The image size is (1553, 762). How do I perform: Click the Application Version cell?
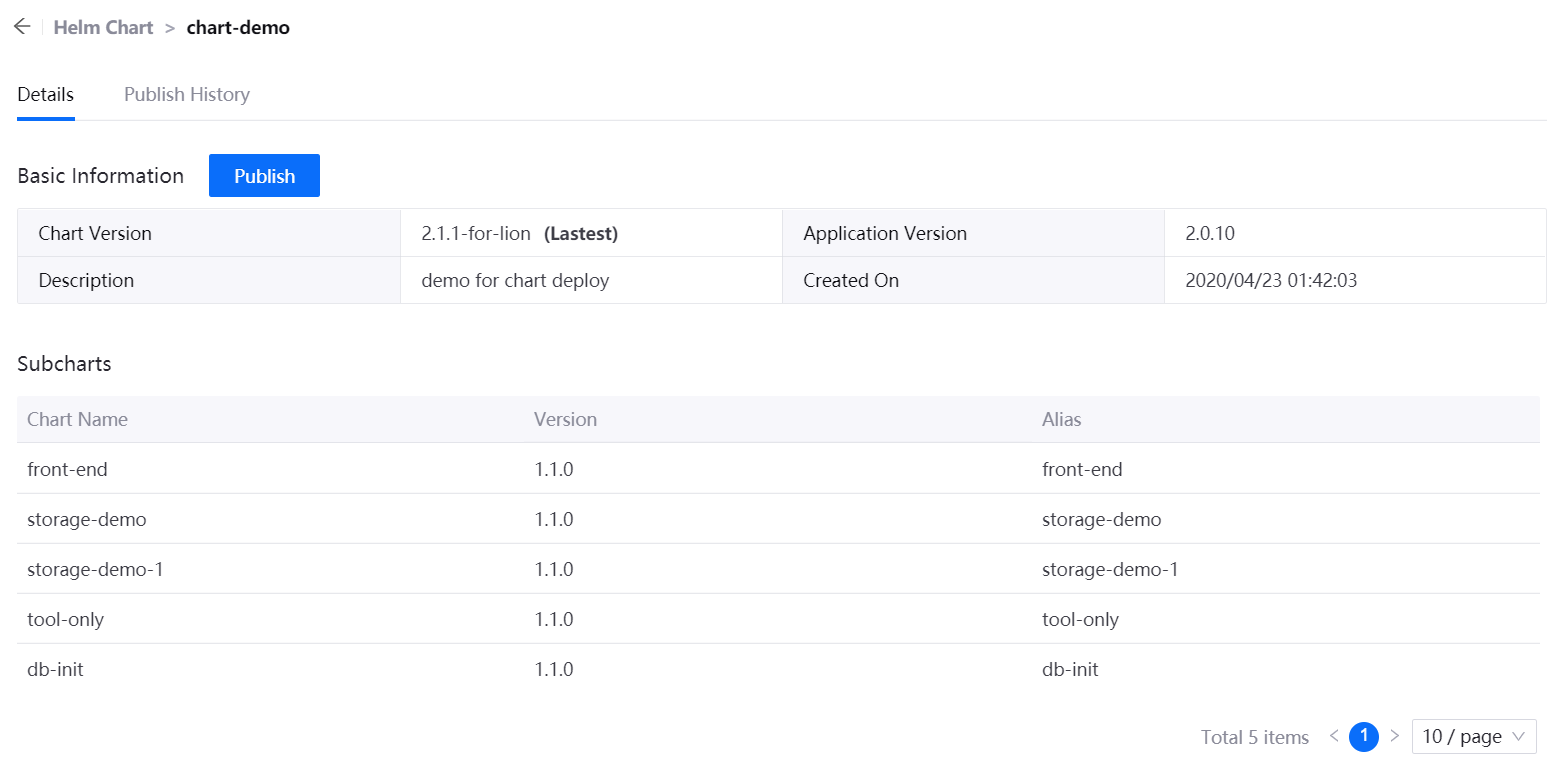click(x=884, y=232)
